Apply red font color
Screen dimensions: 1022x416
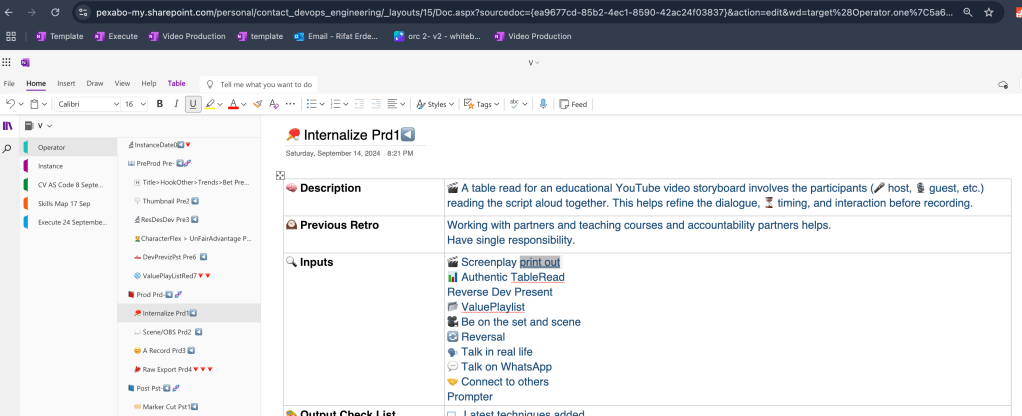233,104
